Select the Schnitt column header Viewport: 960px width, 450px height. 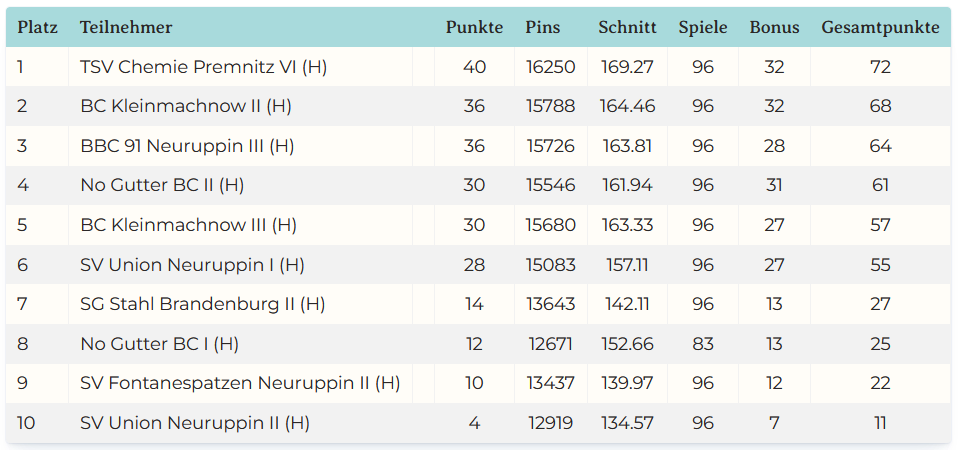627,28
